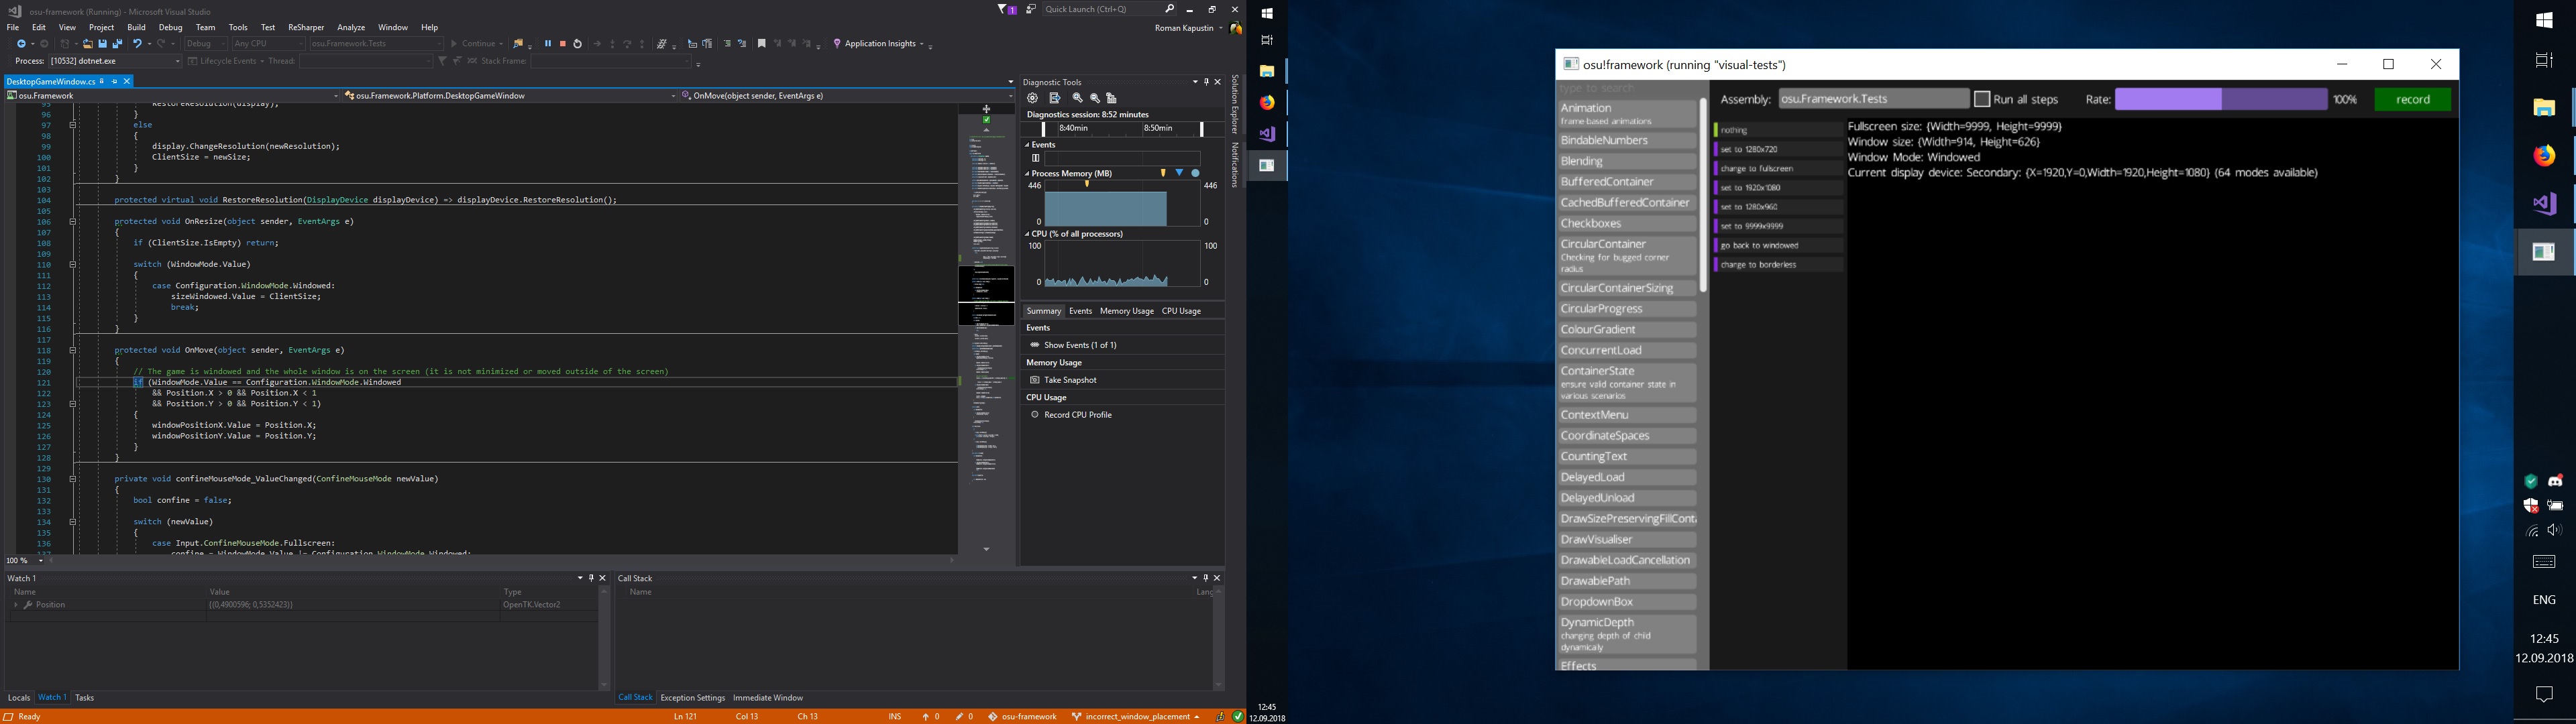
Task: Adjust the purple Rate slider
Action: pos(2220,99)
